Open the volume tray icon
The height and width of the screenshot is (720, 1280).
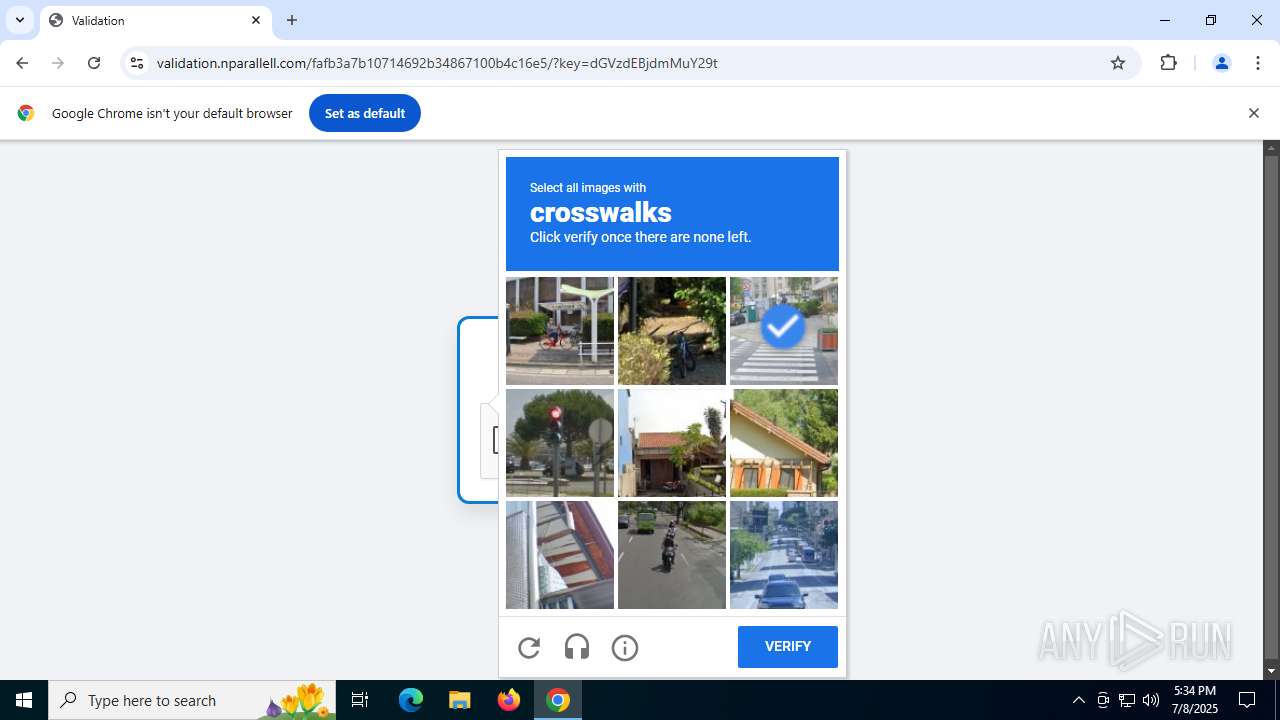1151,700
